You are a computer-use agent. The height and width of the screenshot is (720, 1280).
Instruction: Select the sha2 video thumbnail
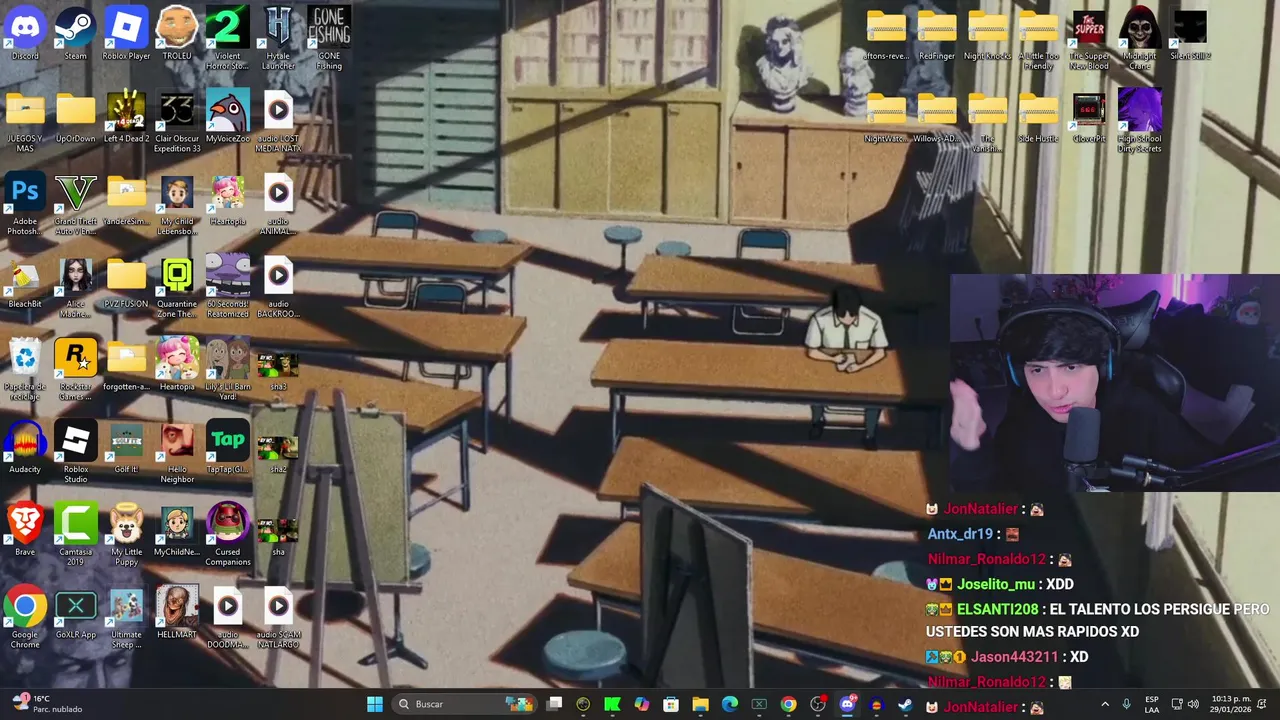point(278,453)
